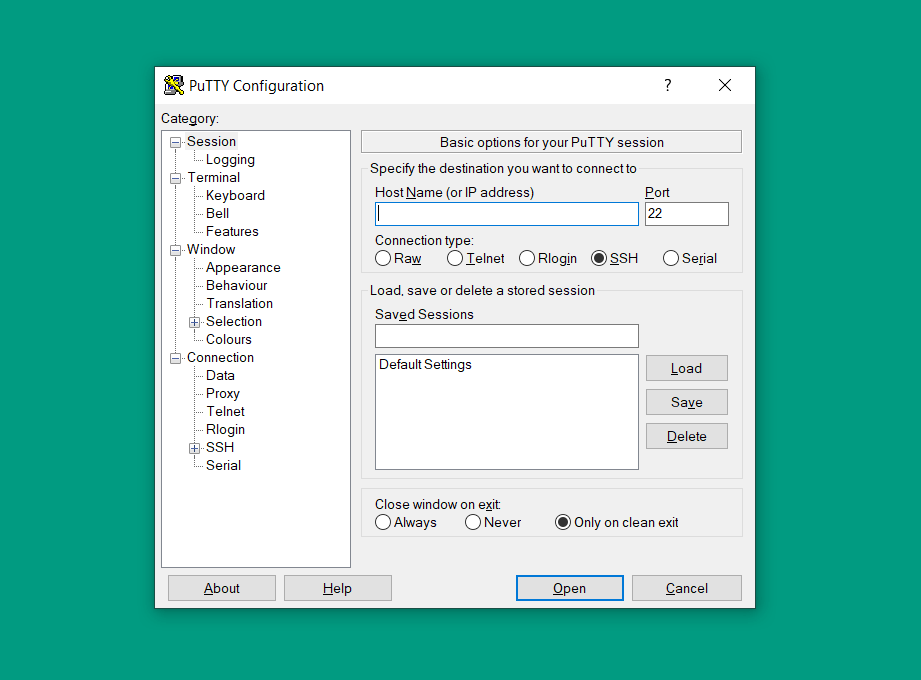Expand the Selection tree node
Screen dimensions: 921x680
(194, 322)
